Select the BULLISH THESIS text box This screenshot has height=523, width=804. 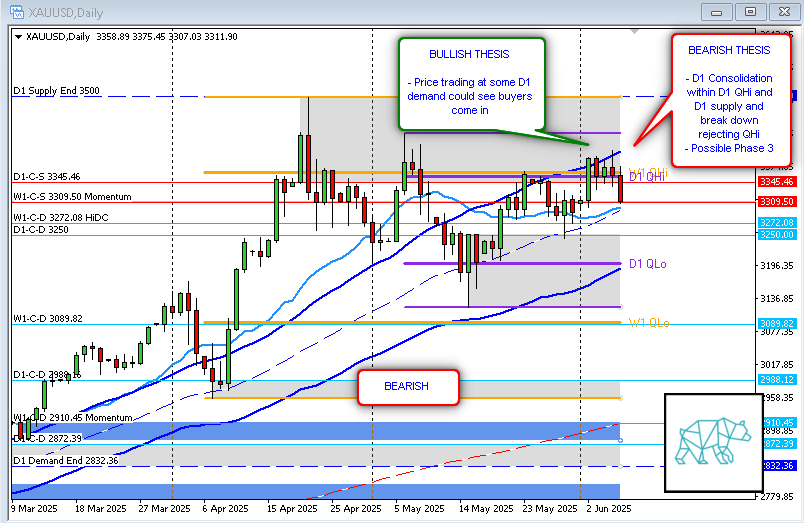[471, 83]
